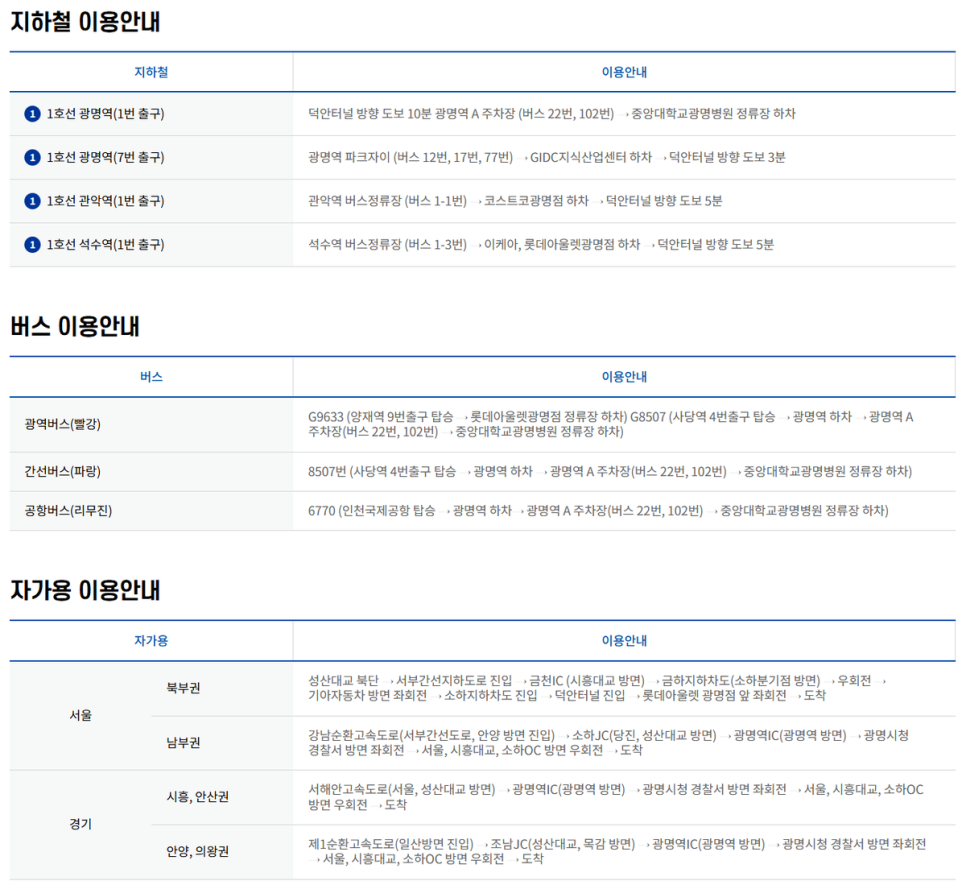Image resolution: width=966 pixels, height=885 pixels.
Task: Click directions starting 광명역 파크자이
Action: (x=546, y=158)
